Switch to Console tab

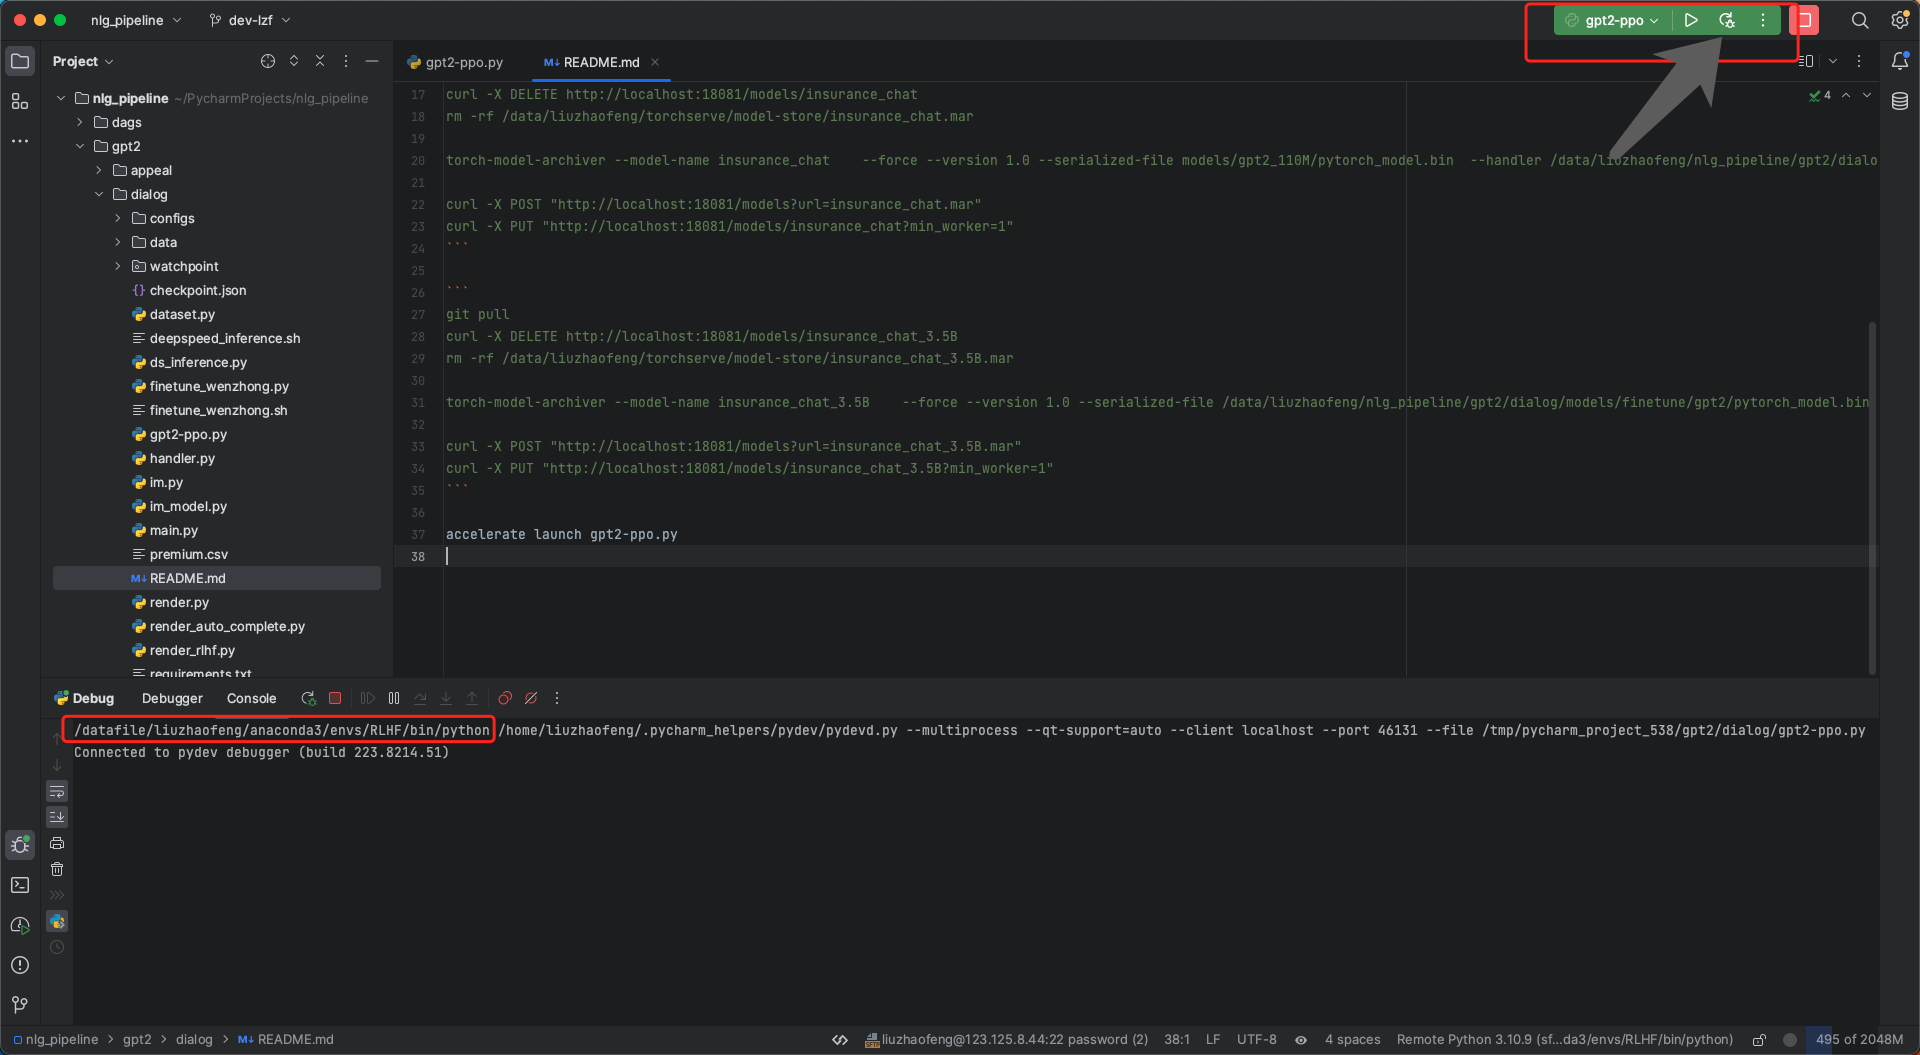point(251,698)
